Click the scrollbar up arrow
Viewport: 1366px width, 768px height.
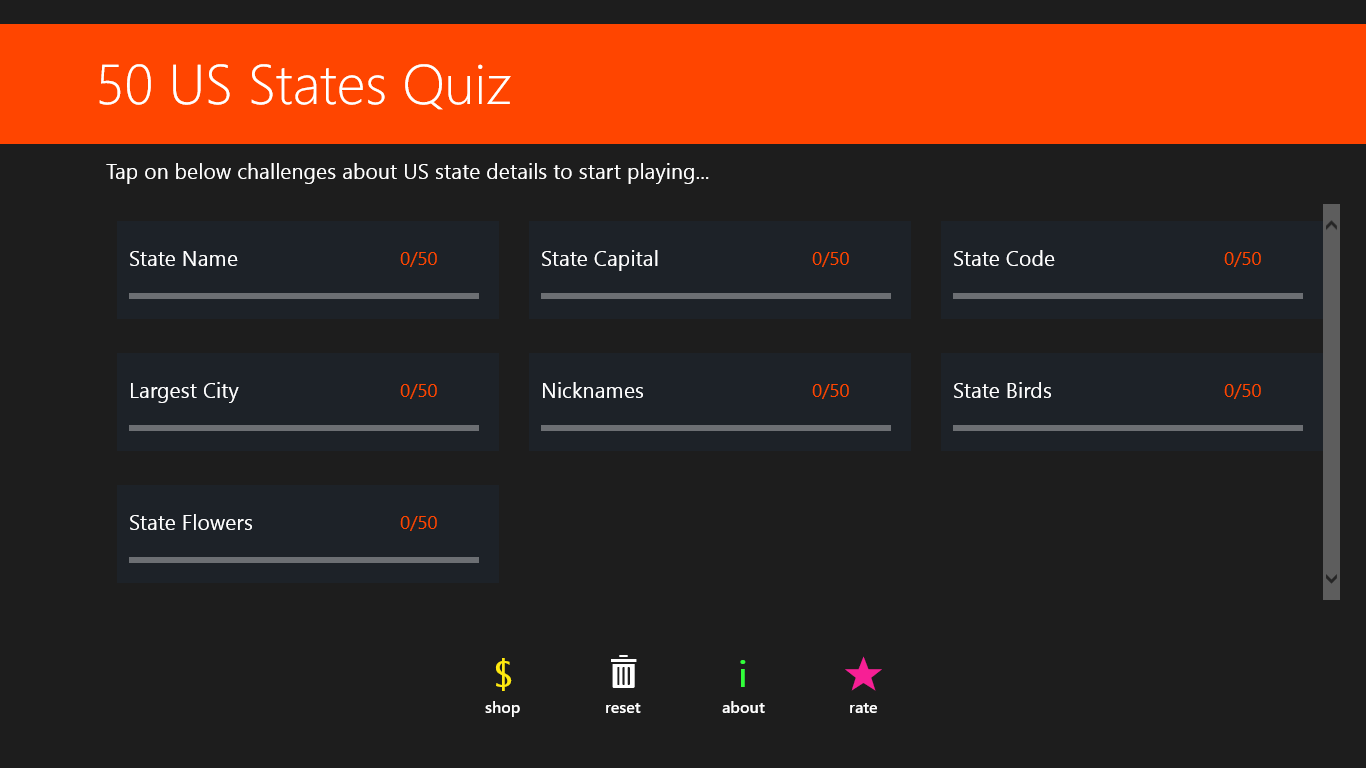coord(1331,226)
